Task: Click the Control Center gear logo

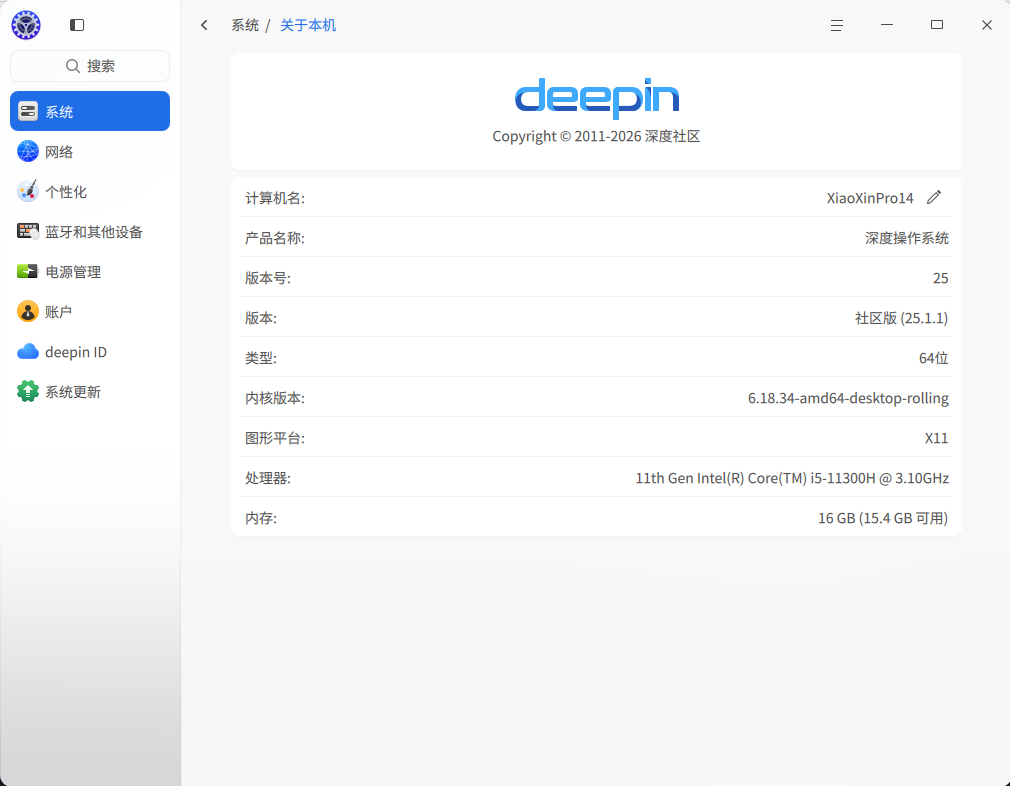Action: coord(26,25)
